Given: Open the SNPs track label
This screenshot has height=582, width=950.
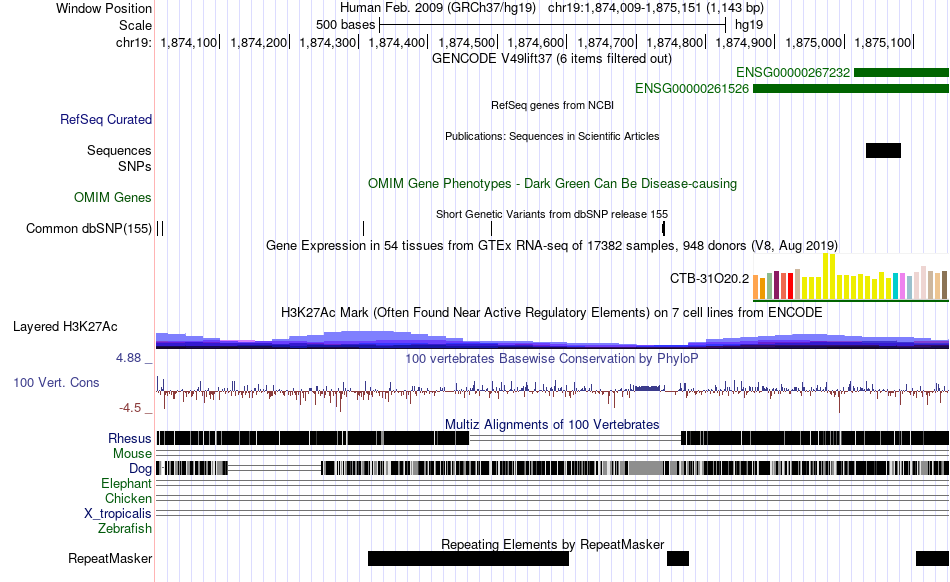Looking at the screenshot, I should pos(135,166).
